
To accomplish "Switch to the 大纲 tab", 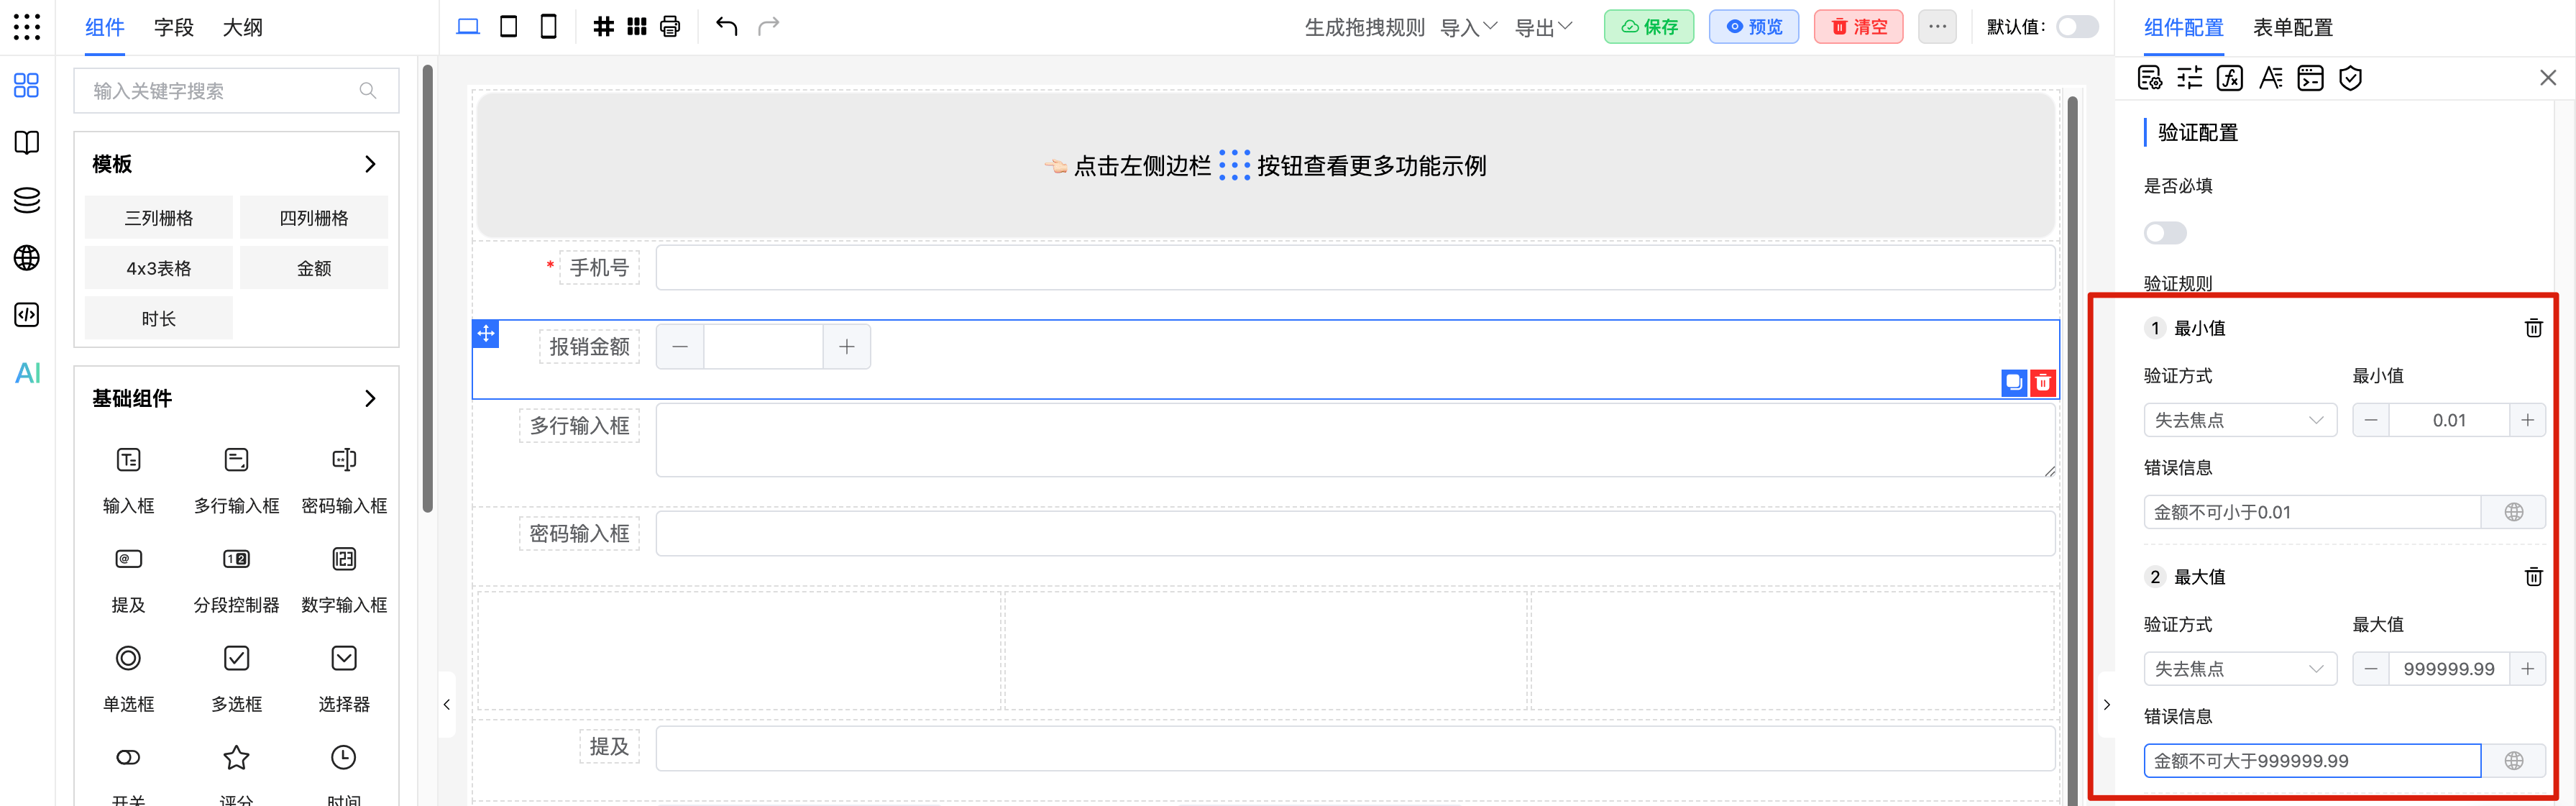I will click(x=242, y=27).
